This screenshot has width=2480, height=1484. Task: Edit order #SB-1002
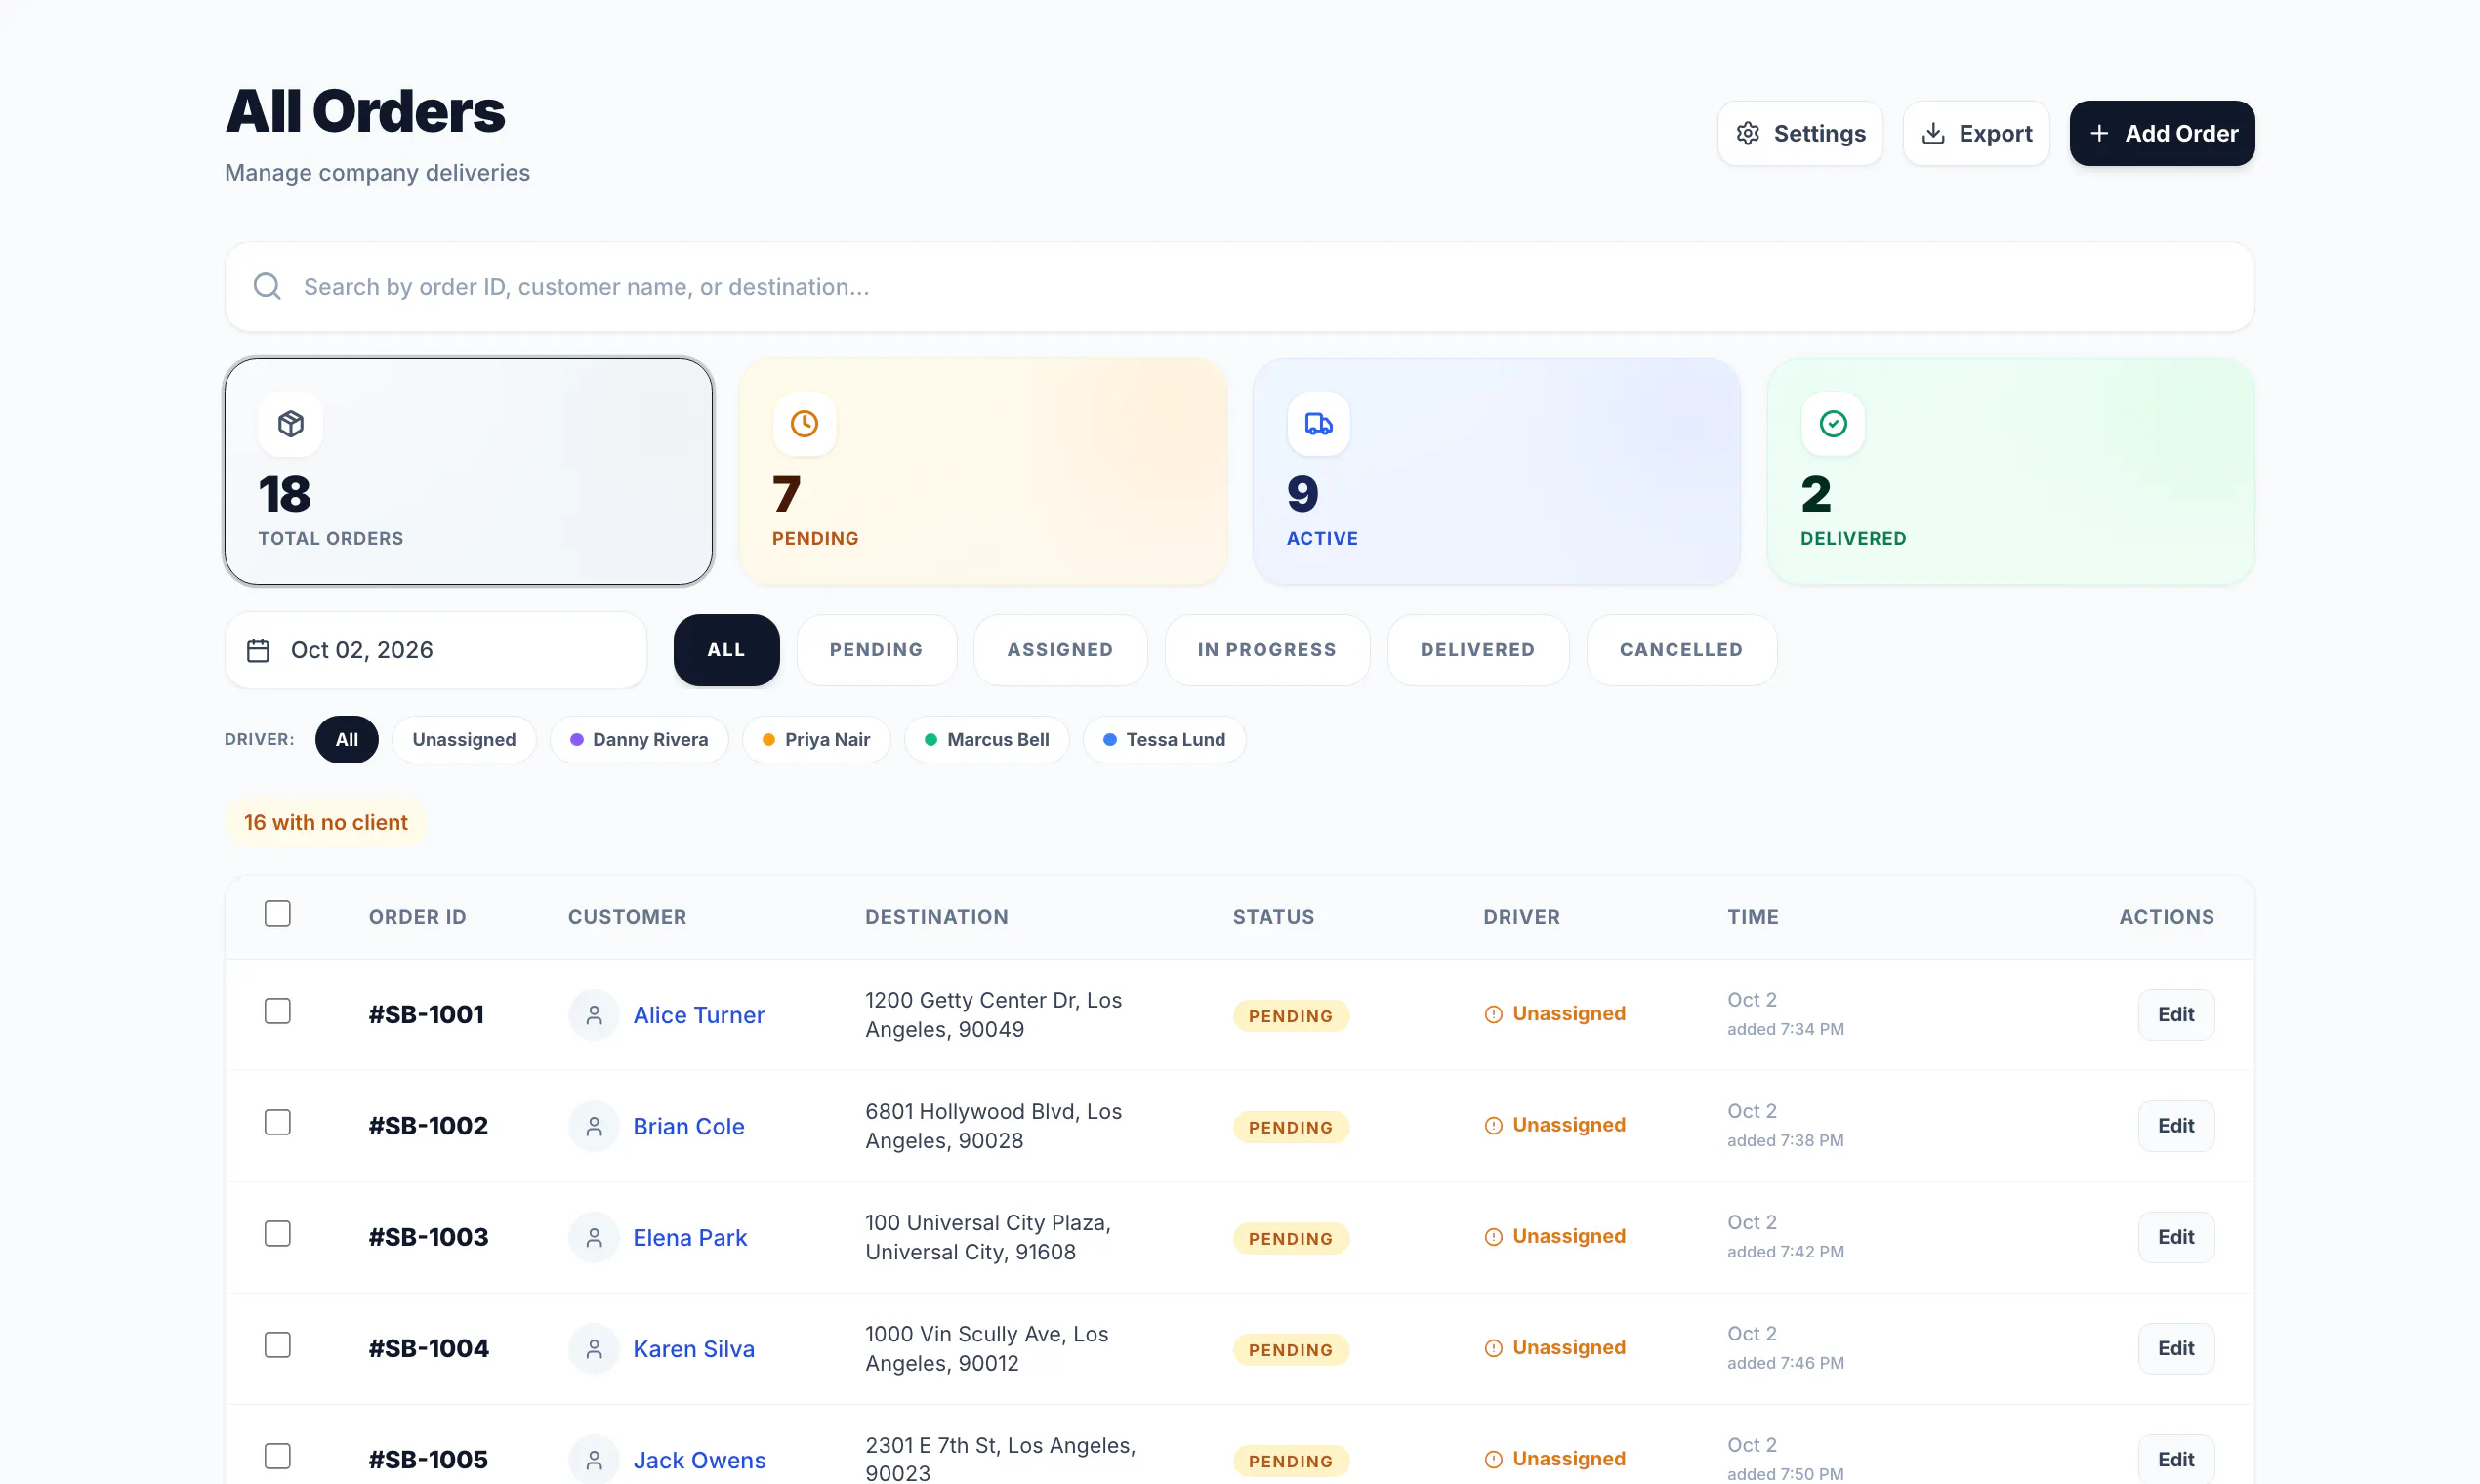(x=2176, y=1126)
